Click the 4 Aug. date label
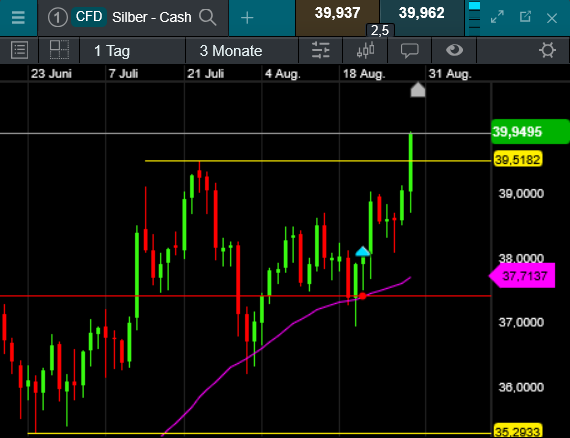The image size is (570, 438). [x=283, y=74]
